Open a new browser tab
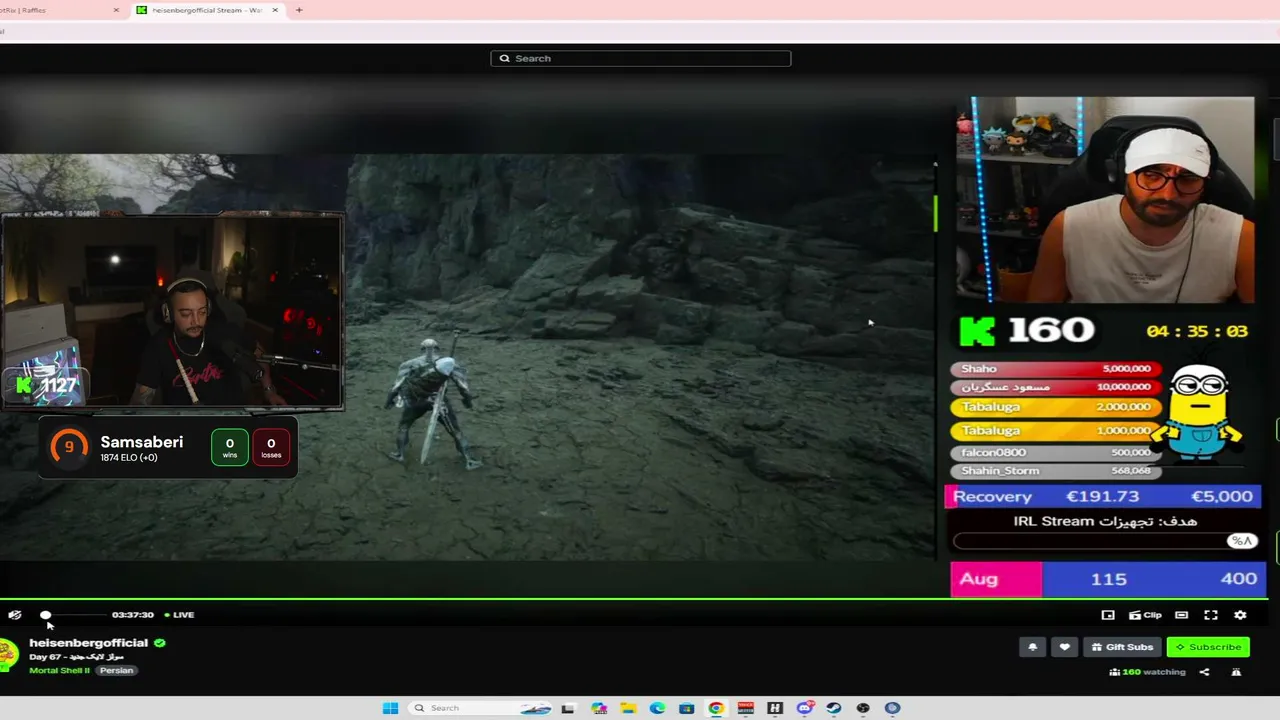Viewport: 1280px width, 720px height. (x=299, y=10)
